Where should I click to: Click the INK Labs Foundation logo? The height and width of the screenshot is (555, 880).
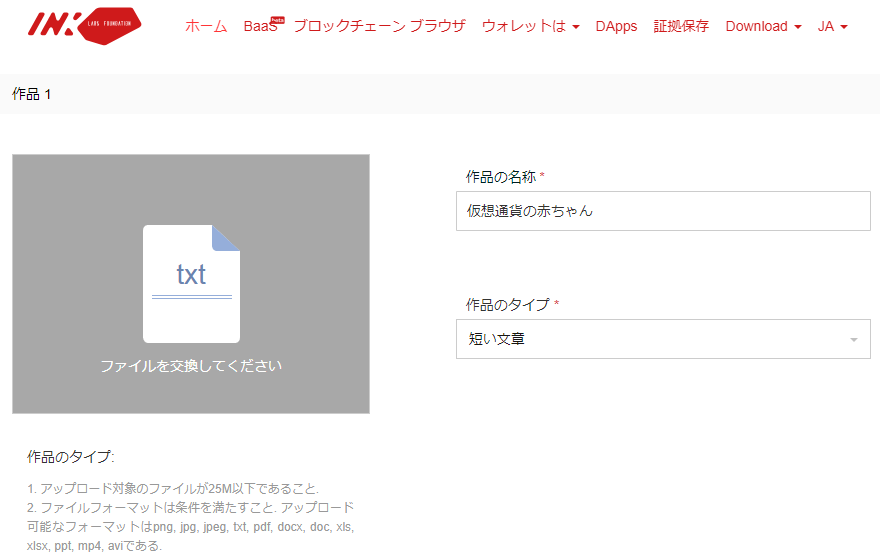click(x=84, y=25)
